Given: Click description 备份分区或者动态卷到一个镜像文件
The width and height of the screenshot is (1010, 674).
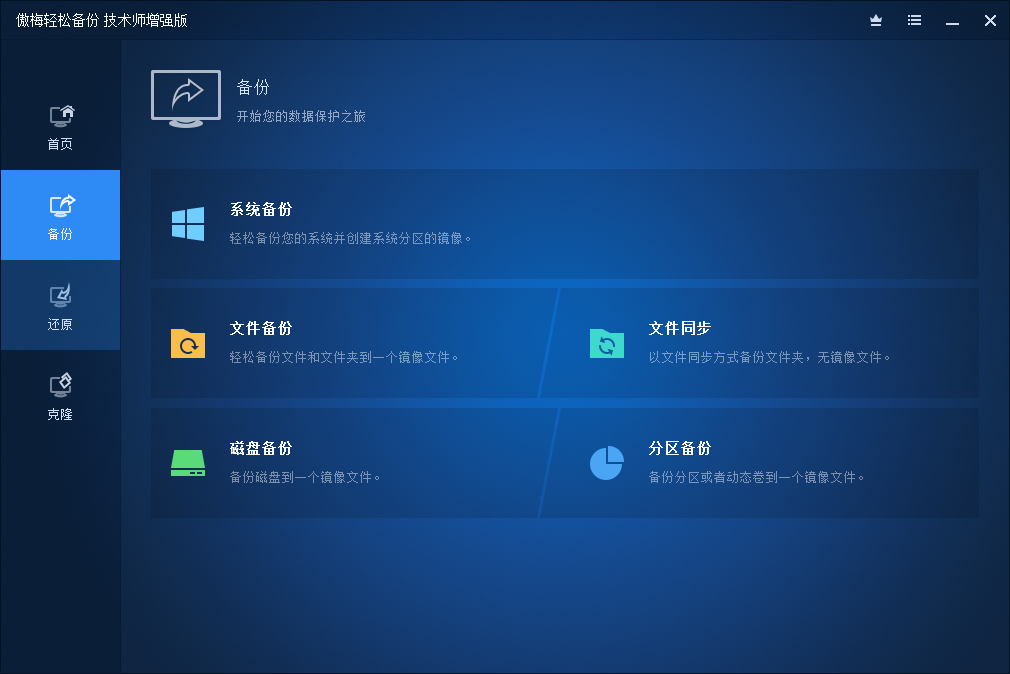Looking at the screenshot, I should point(756,477).
